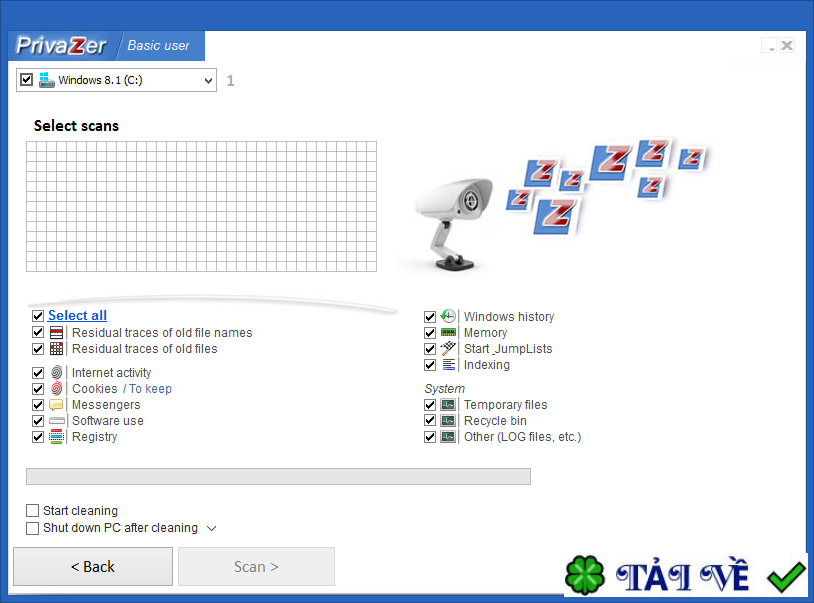Screen dimensions: 814x603
Task: Click the Back button
Action: pos(93,567)
